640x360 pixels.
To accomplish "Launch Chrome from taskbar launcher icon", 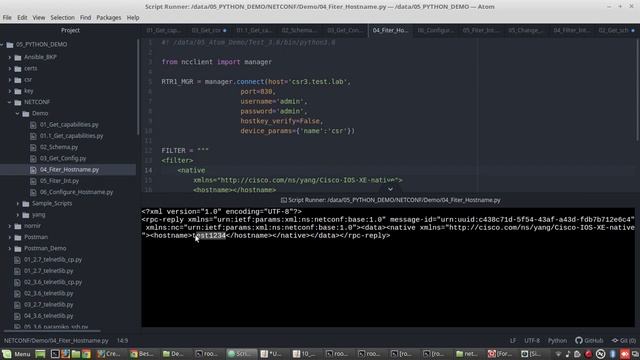I will [86, 353].
